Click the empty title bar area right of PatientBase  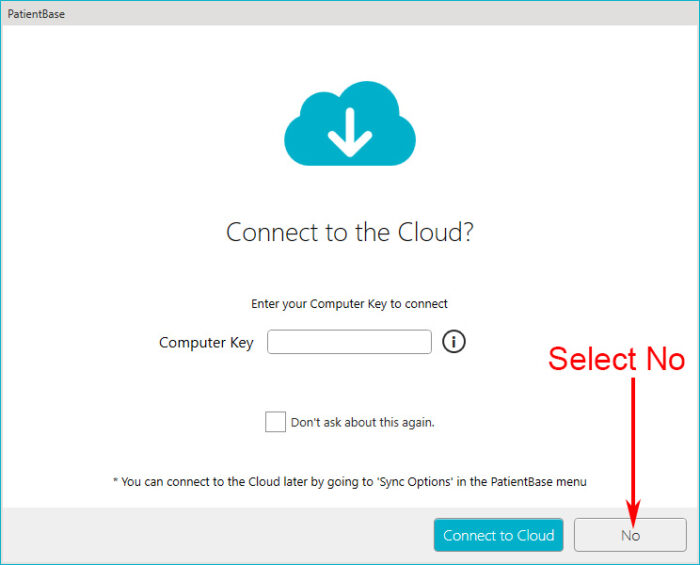(380, 15)
